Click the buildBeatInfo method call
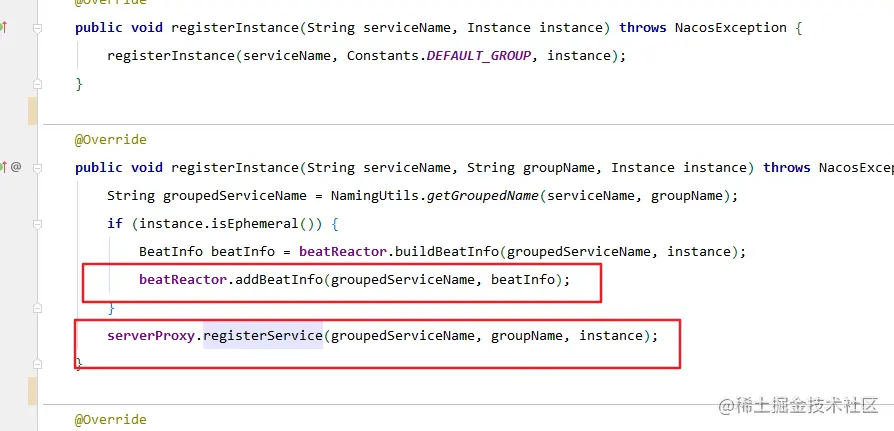This screenshot has width=894, height=431. pos(446,251)
